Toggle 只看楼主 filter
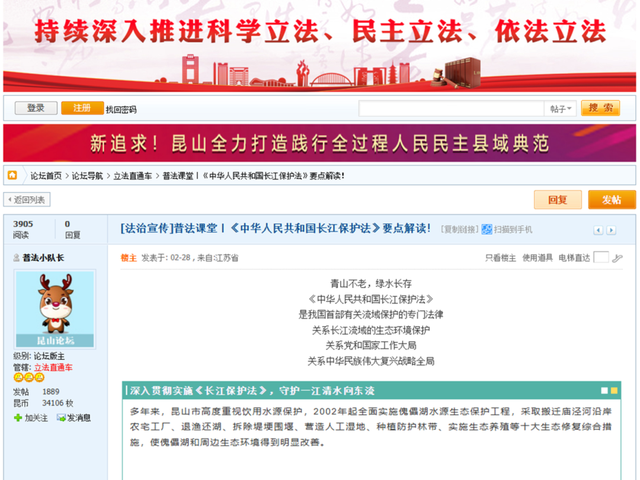This screenshot has height=480, width=640. [x=500, y=258]
